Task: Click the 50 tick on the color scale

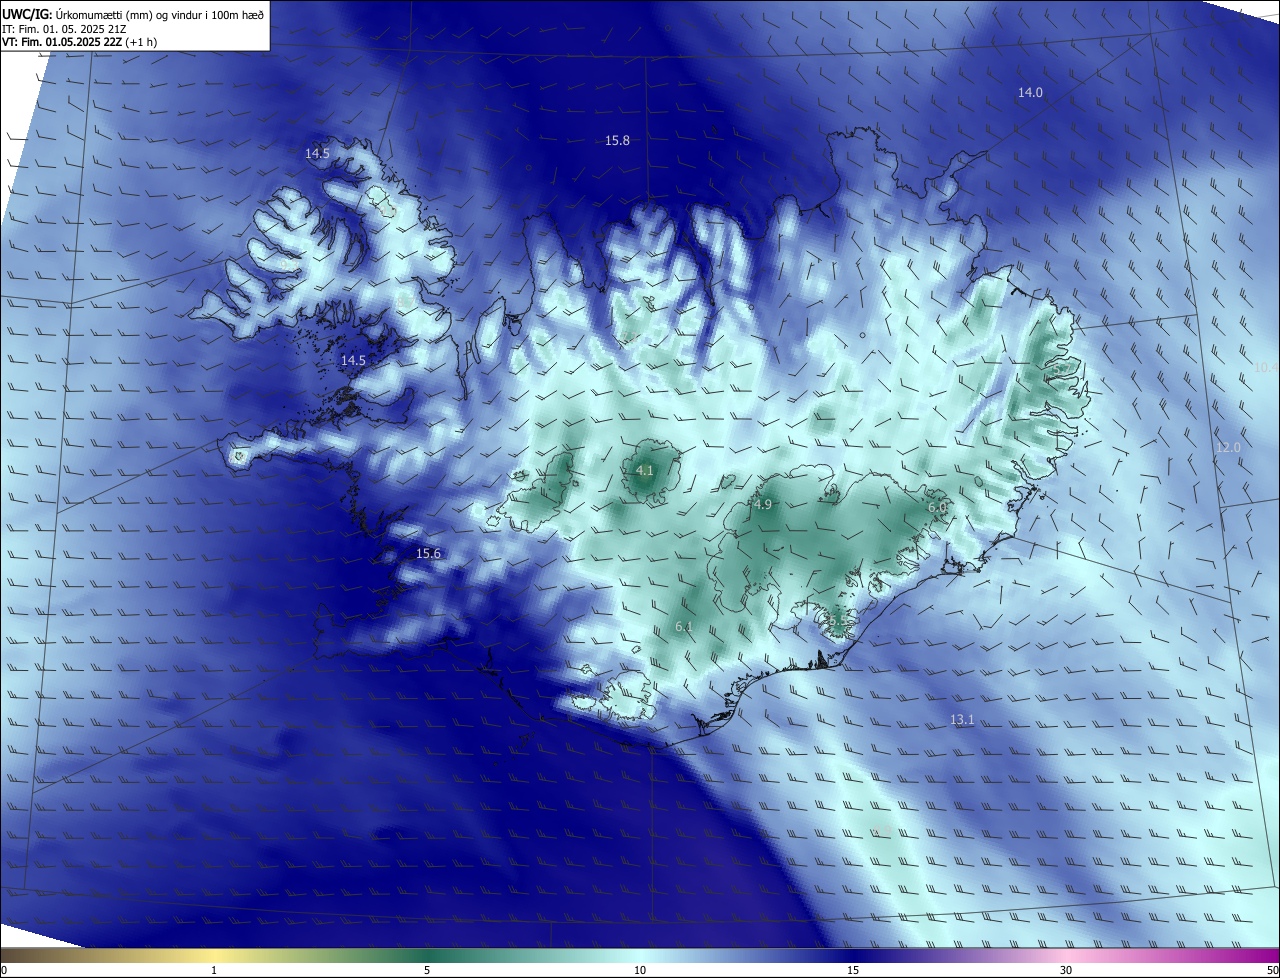Action: point(1272,970)
